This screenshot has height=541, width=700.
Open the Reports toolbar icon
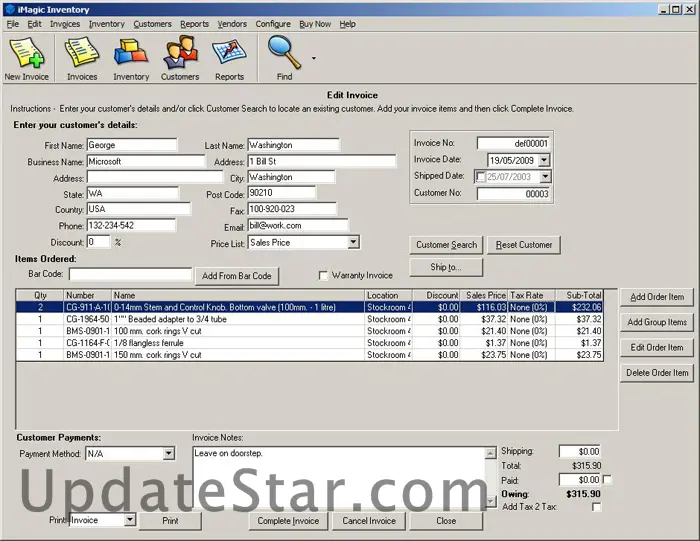[229, 54]
